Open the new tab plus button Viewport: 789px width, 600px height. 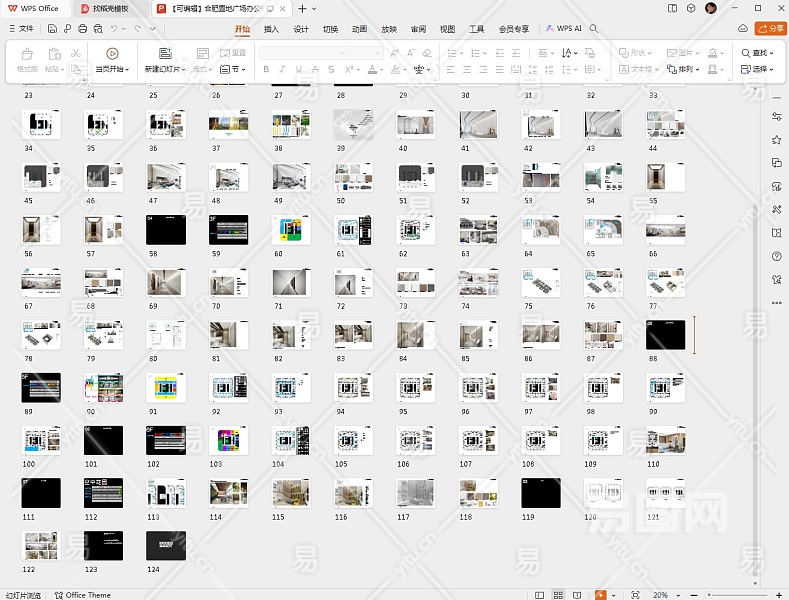point(302,8)
